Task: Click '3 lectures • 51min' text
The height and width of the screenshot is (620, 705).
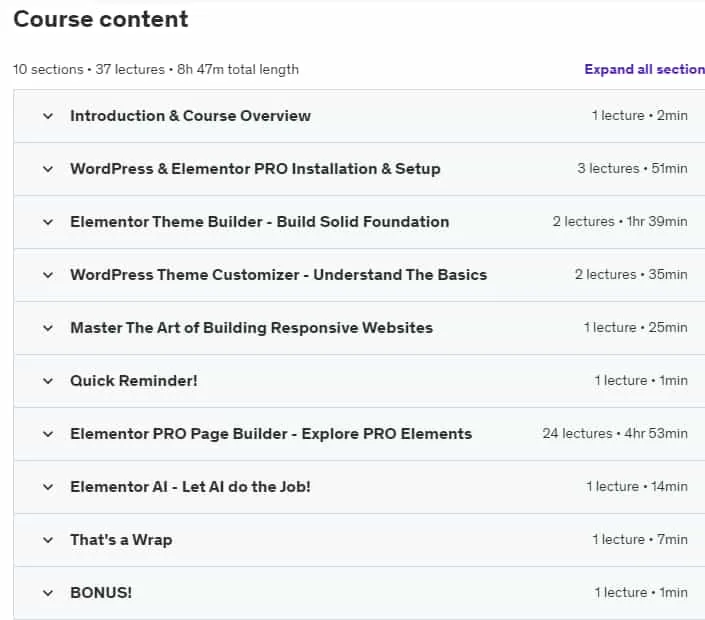Action: (632, 169)
